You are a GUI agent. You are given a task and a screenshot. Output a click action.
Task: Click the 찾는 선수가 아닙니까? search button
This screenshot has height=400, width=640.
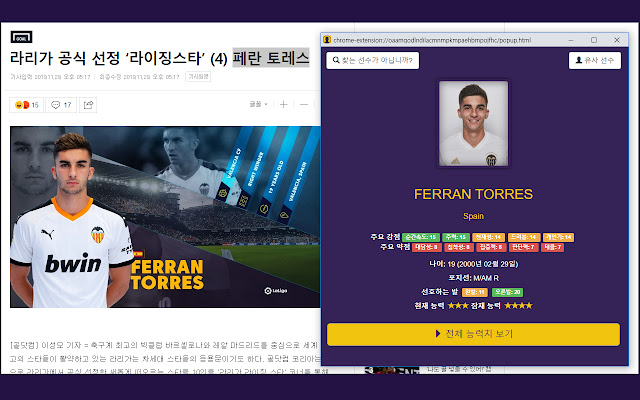point(373,60)
